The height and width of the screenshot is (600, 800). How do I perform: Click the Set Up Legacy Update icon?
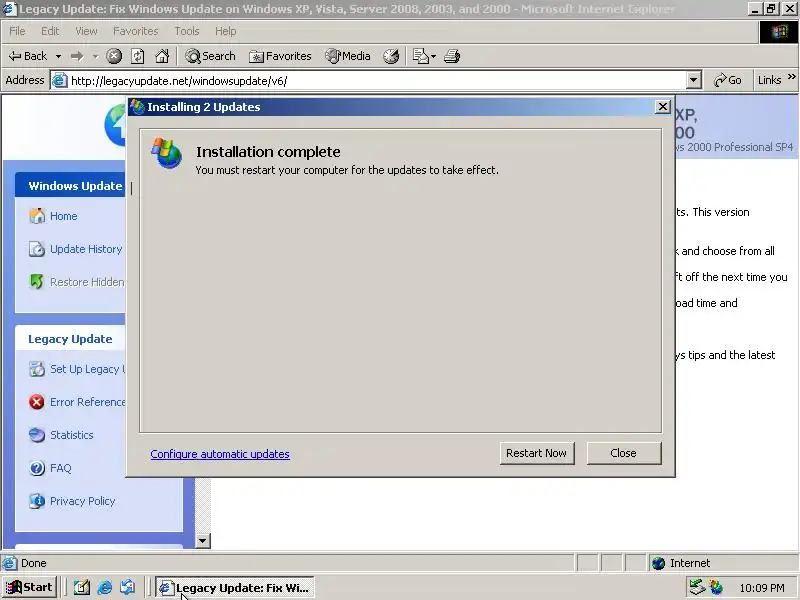[37, 369]
